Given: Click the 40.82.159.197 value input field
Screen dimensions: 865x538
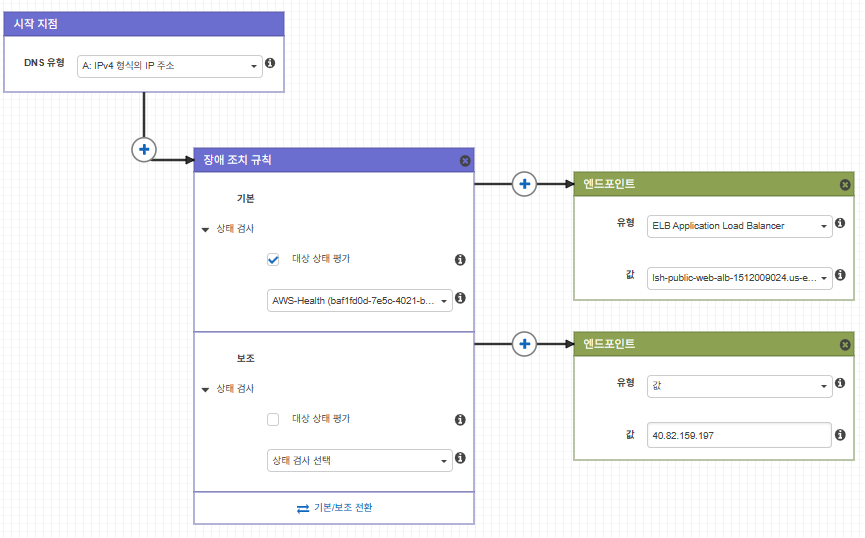Looking at the screenshot, I should coord(739,436).
